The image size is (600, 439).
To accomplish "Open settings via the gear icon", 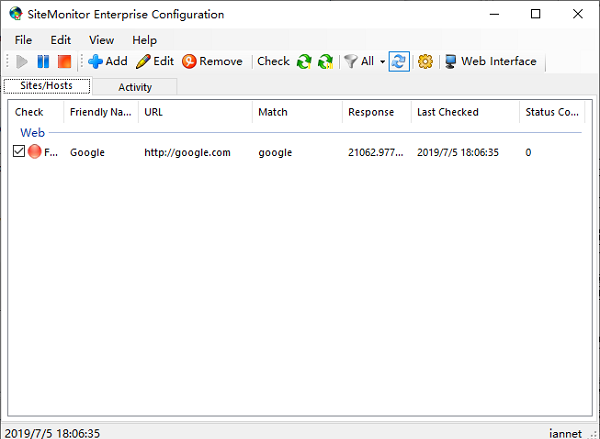I will pyautogui.click(x=425, y=61).
